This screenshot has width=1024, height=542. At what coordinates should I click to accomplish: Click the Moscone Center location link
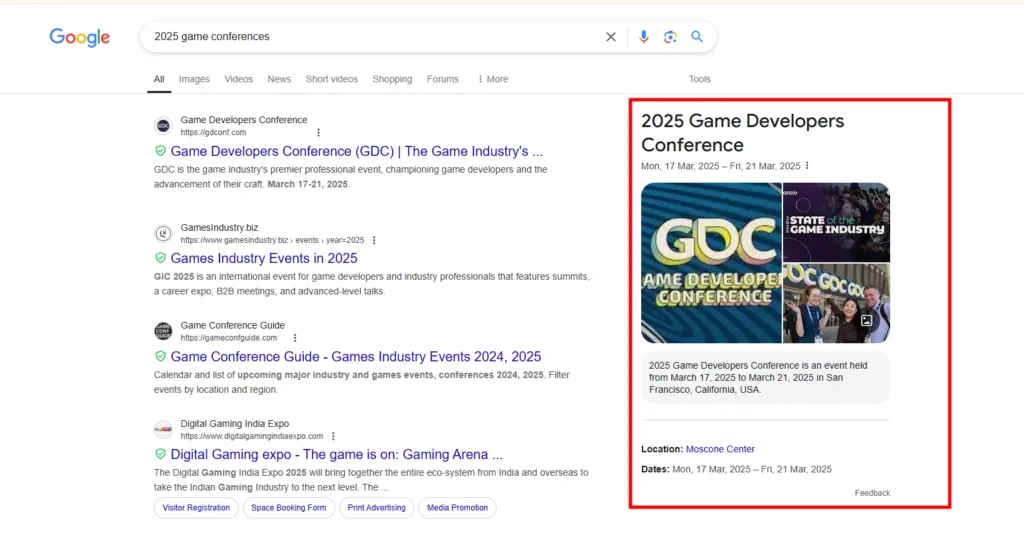[x=720, y=449]
